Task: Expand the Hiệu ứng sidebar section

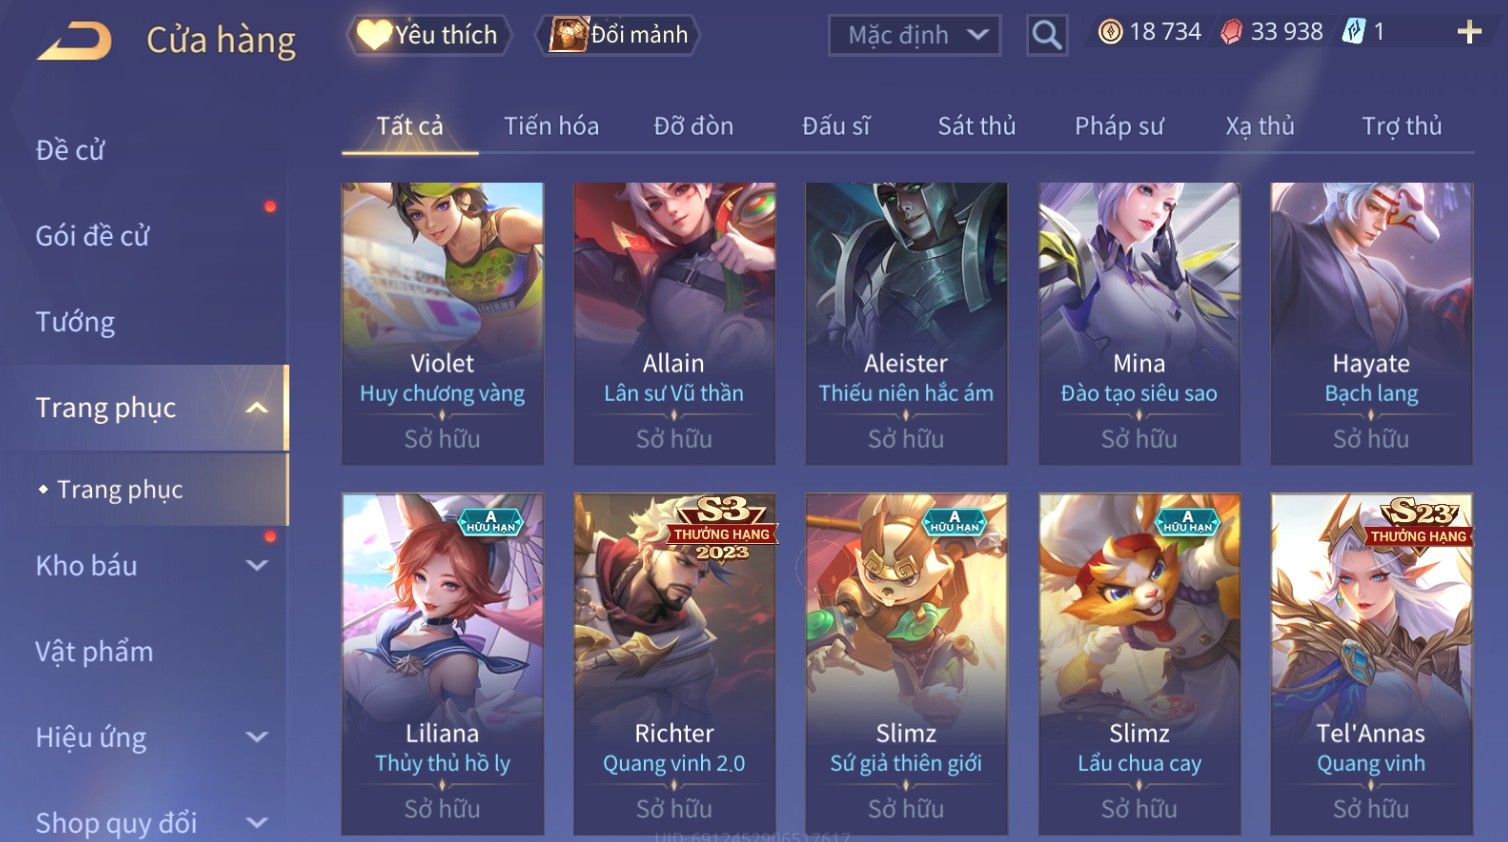Action: pyautogui.click(x=257, y=738)
